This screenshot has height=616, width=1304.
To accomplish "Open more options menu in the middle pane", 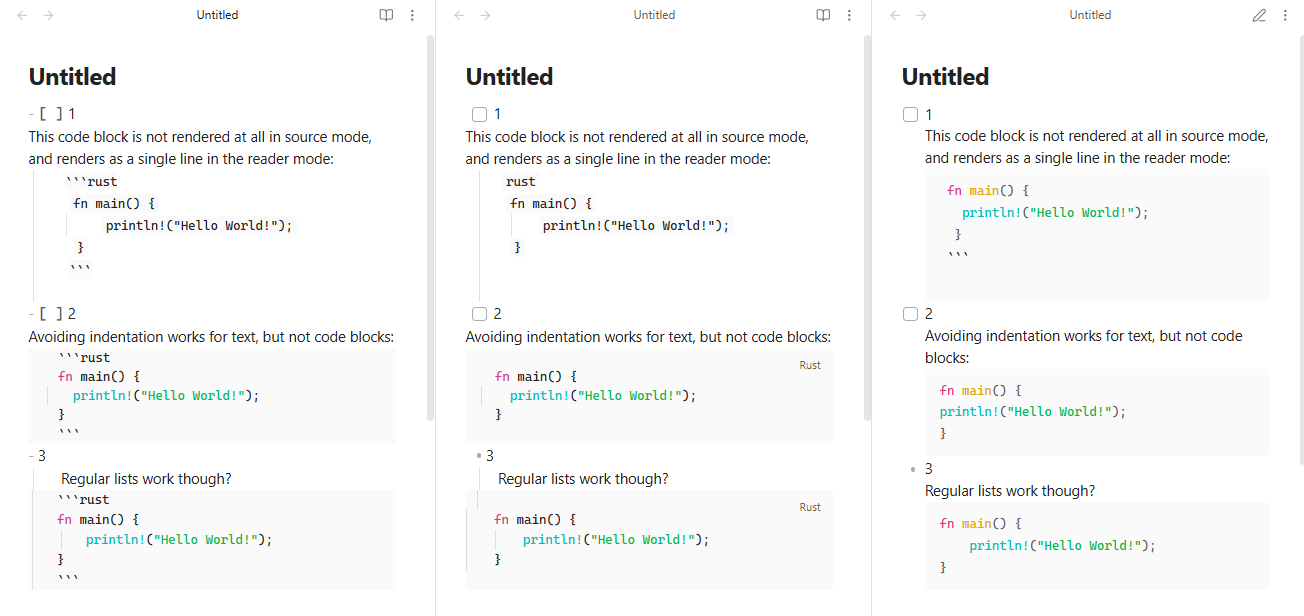I will tap(849, 15).
